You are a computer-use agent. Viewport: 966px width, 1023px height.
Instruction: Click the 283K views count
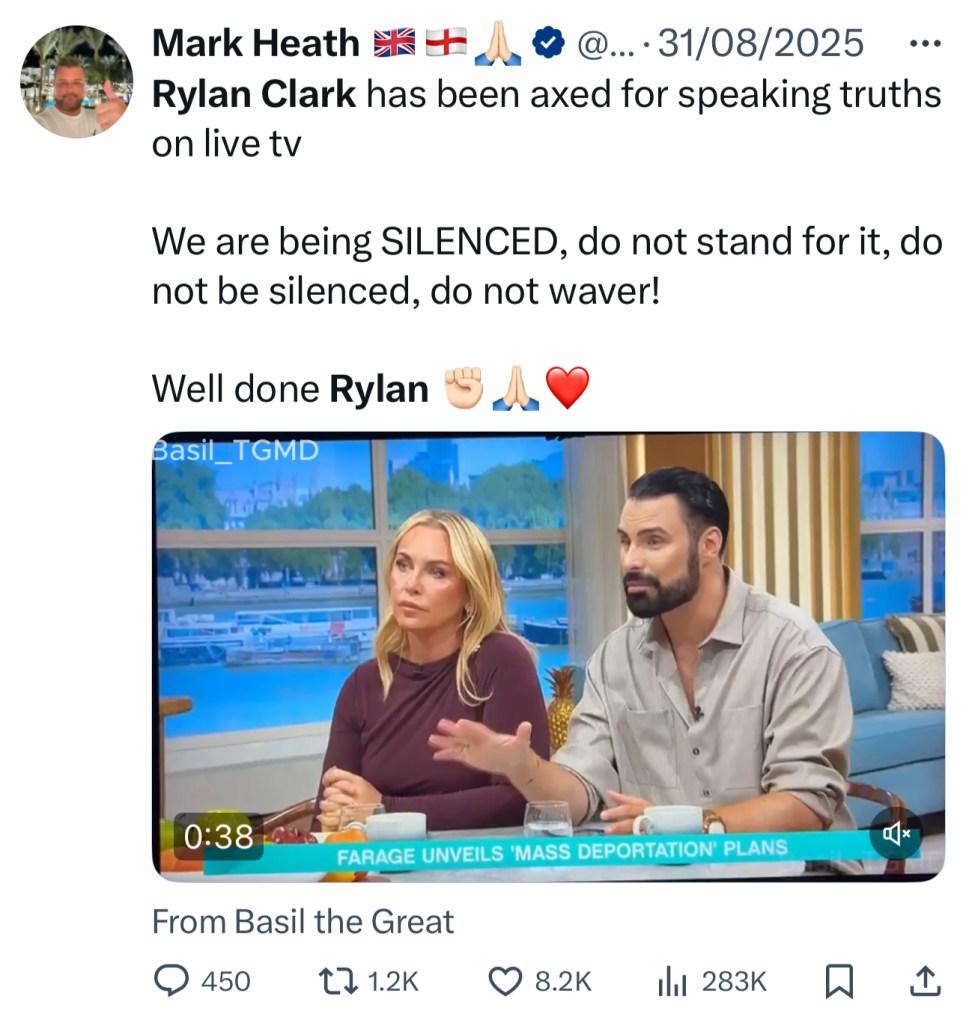(x=734, y=982)
